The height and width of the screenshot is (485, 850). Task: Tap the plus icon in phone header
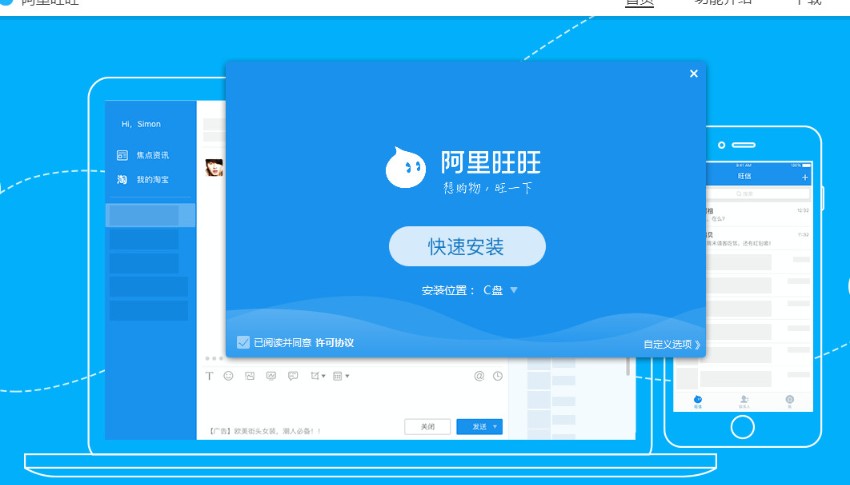click(x=804, y=177)
